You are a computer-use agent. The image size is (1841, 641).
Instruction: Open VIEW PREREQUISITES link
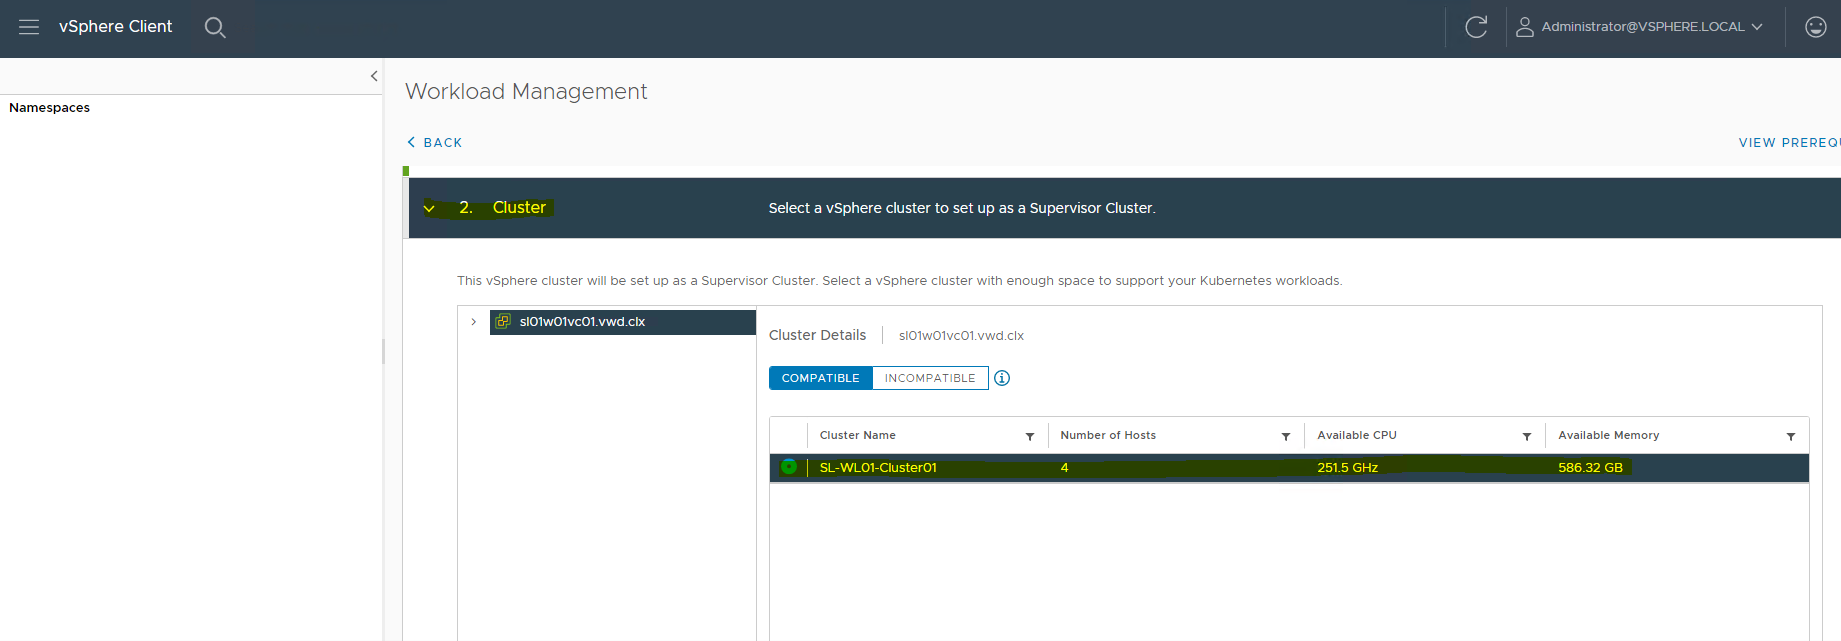coord(1789,142)
